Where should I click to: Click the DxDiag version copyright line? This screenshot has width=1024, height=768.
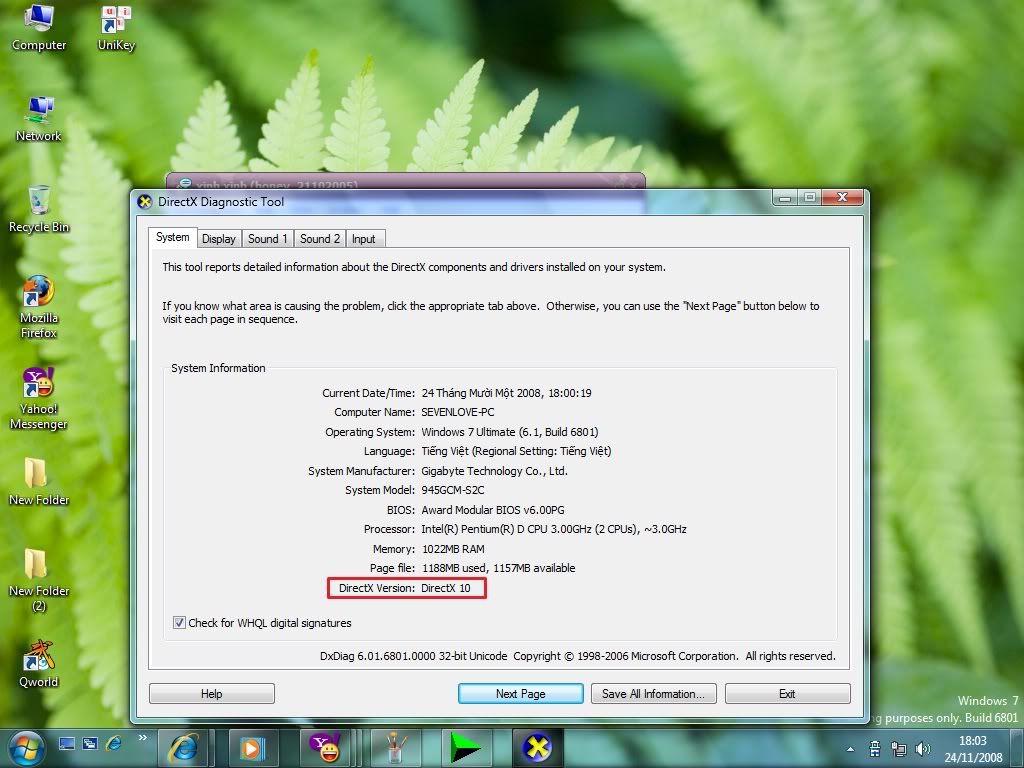point(578,656)
